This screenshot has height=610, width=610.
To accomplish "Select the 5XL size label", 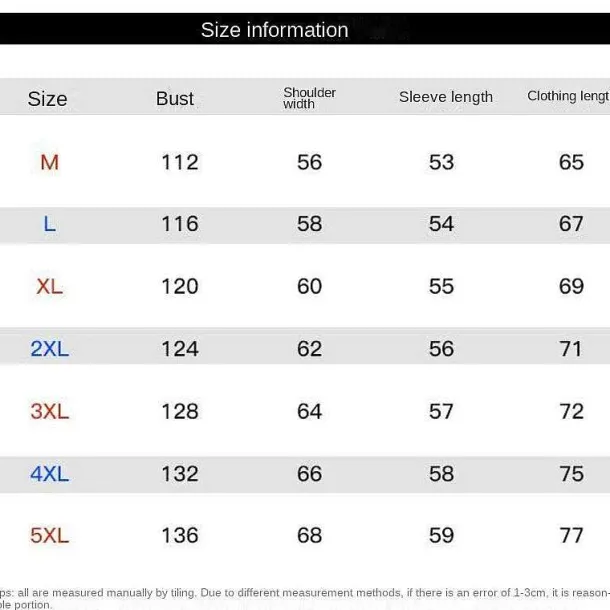I will point(49,536).
